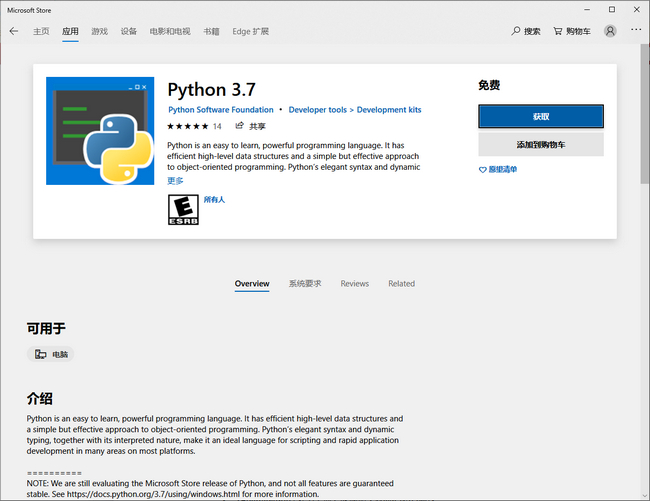Expand description with 更多 link
Image resolution: width=650 pixels, height=501 pixels.
(x=175, y=181)
